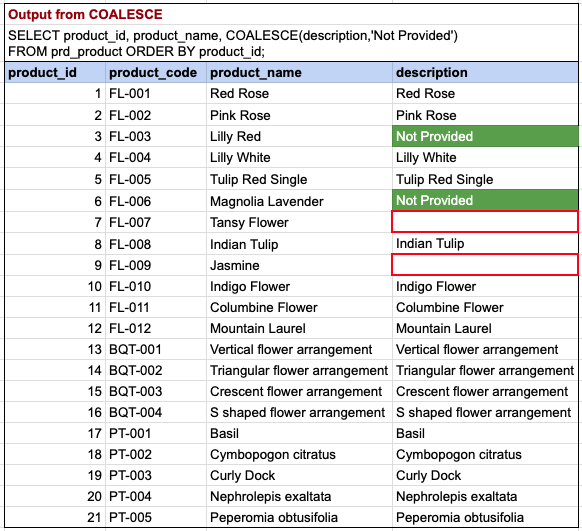The width and height of the screenshot is (582, 531).
Task: Click the FL-001 product code cell
Action: coord(156,94)
